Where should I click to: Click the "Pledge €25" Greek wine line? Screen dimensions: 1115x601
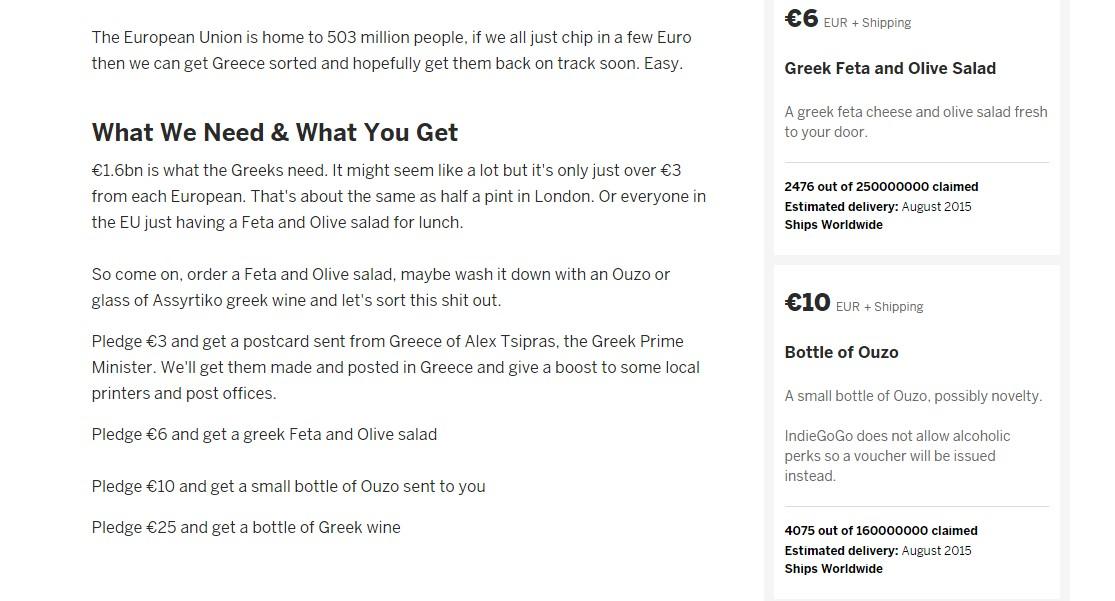click(246, 527)
